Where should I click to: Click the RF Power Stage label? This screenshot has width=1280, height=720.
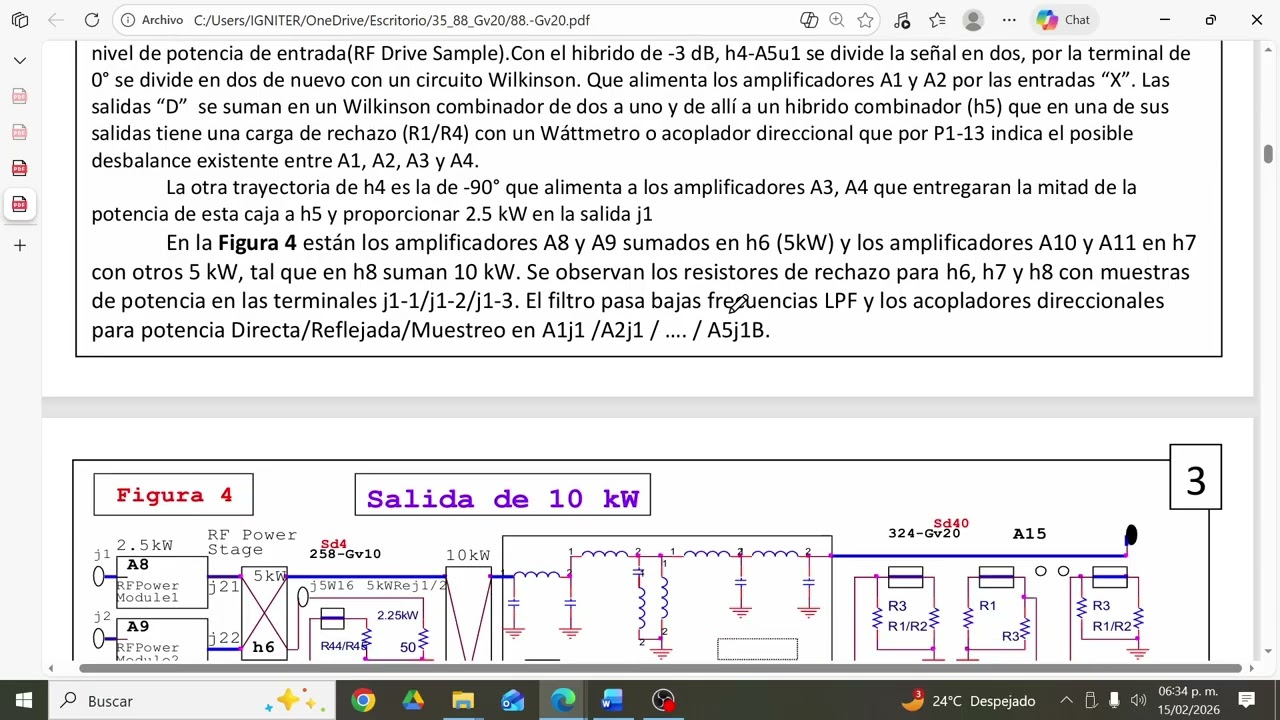[x=252, y=542]
